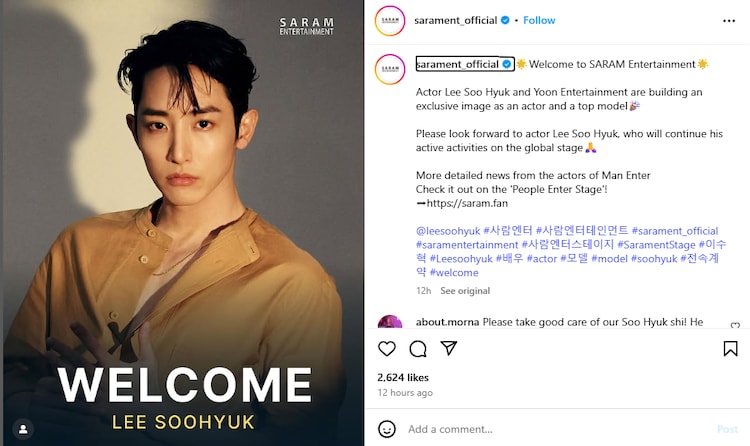Like the about.morna comment heart
750x446 pixels.
[x=735, y=325]
